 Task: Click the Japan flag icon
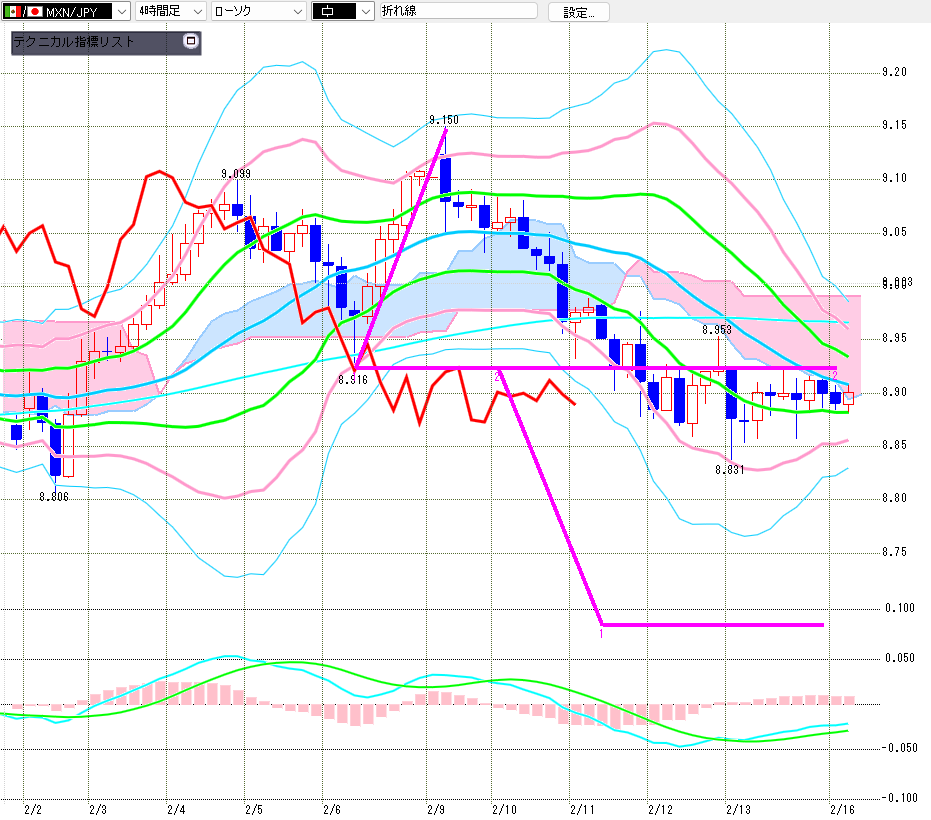pyautogui.click(x=34, y=11)
